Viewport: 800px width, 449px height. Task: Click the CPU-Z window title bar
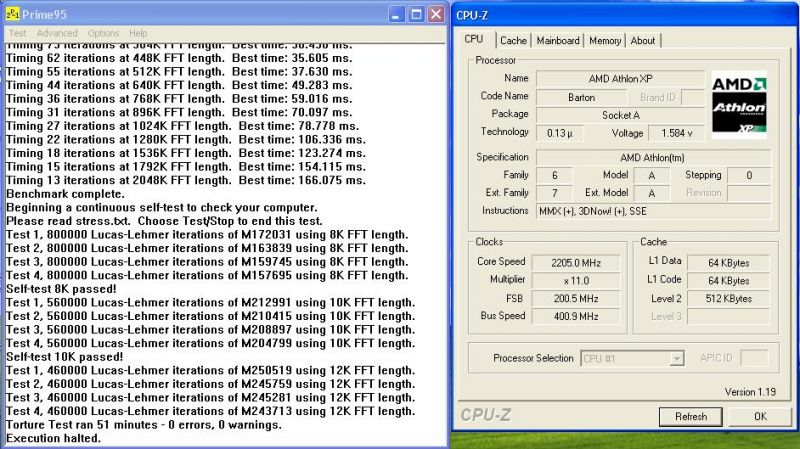(x=624, y=15)
